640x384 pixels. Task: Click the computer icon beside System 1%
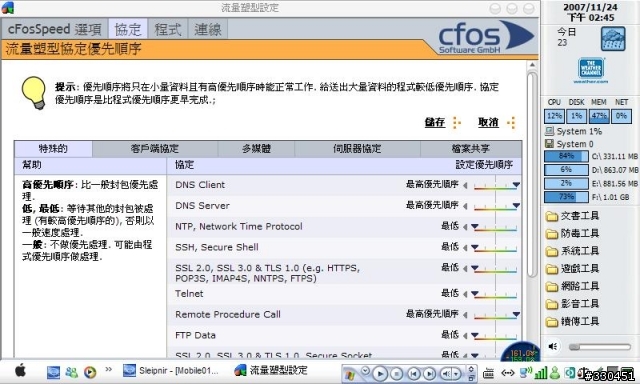click(x=549, y=131)
